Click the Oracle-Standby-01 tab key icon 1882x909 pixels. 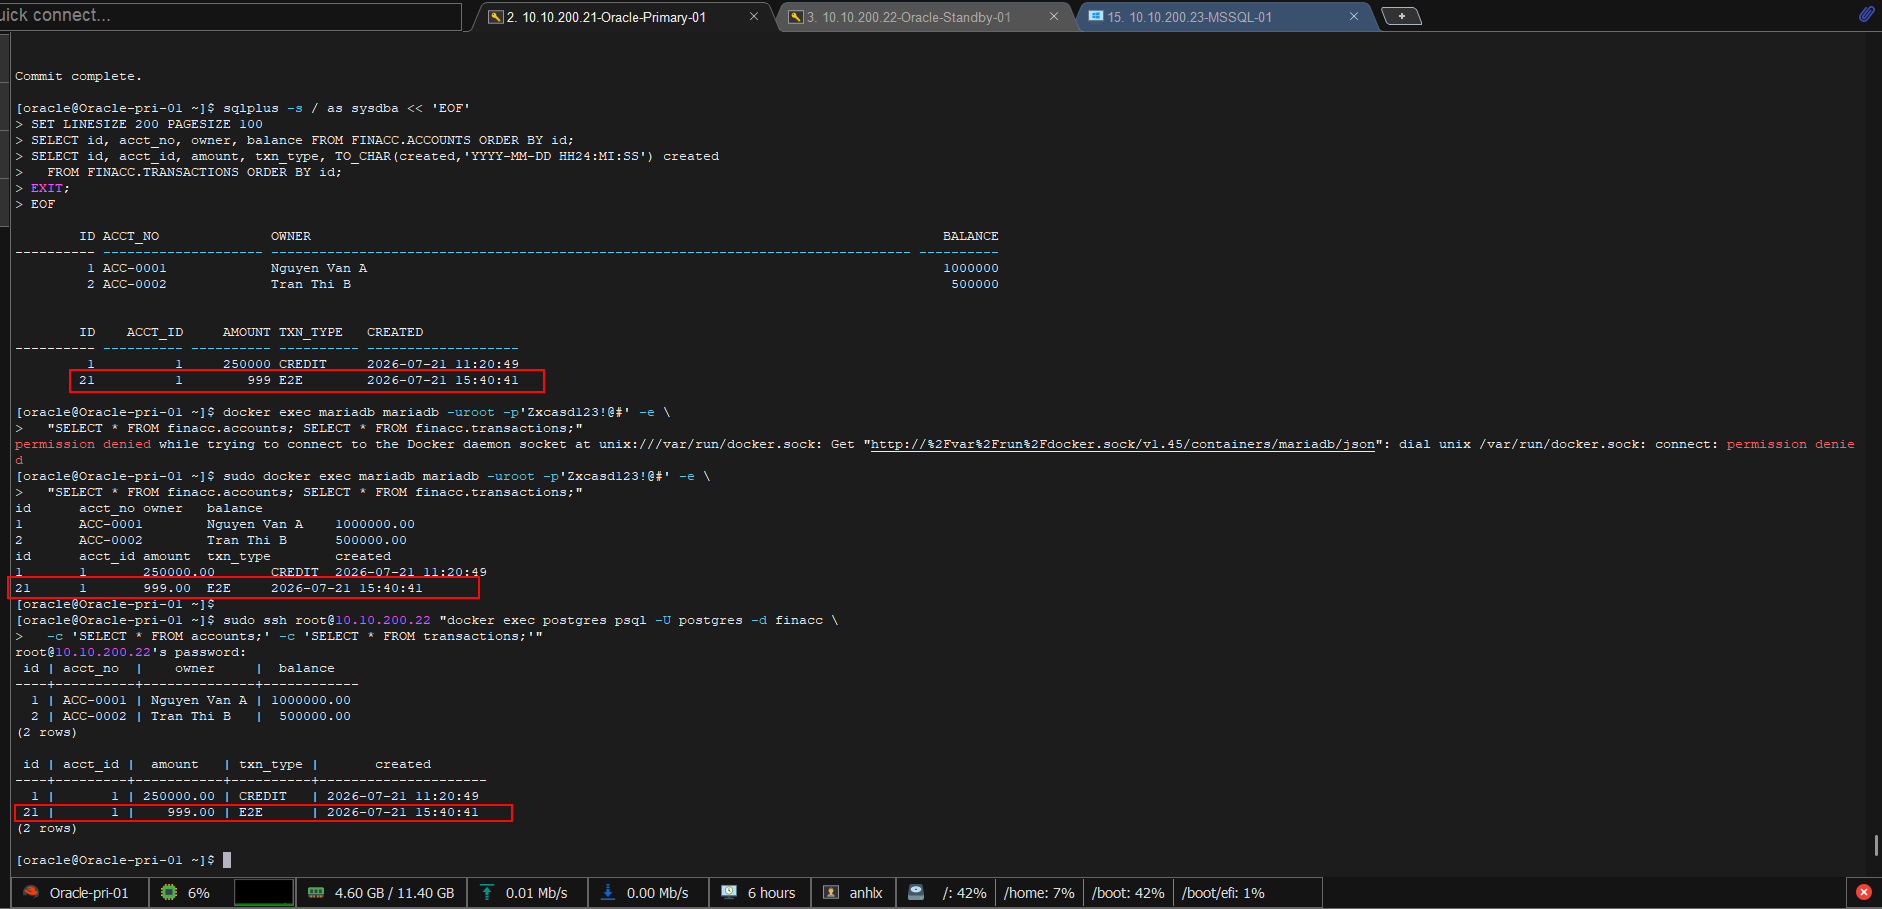796,17
